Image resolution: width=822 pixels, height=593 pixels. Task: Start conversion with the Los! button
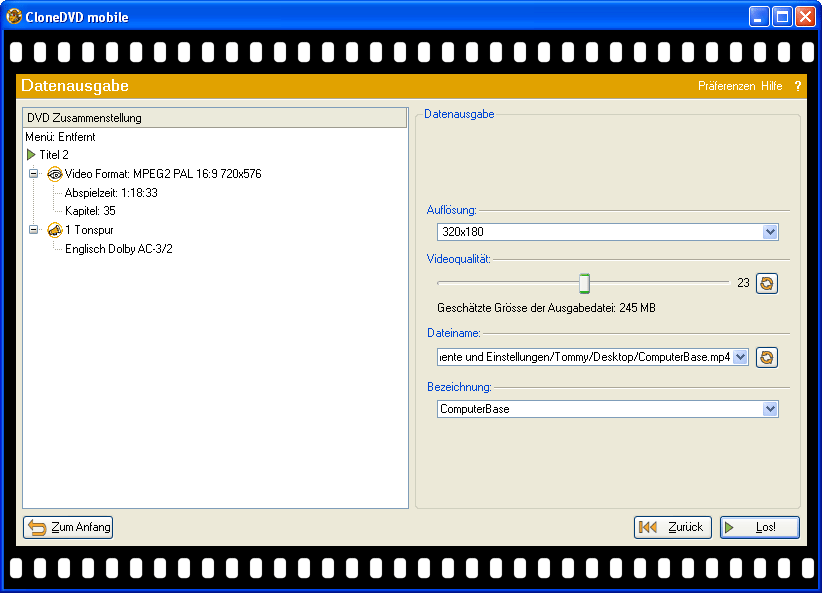coord(760,527)
